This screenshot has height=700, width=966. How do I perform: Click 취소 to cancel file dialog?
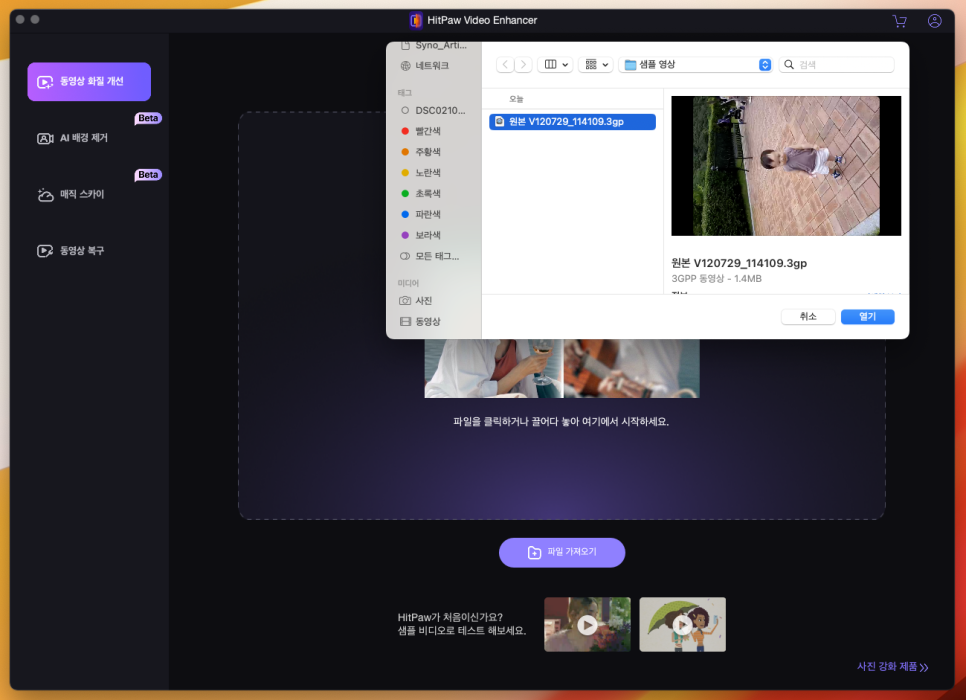pyautogui.click(x=808, y=316)
